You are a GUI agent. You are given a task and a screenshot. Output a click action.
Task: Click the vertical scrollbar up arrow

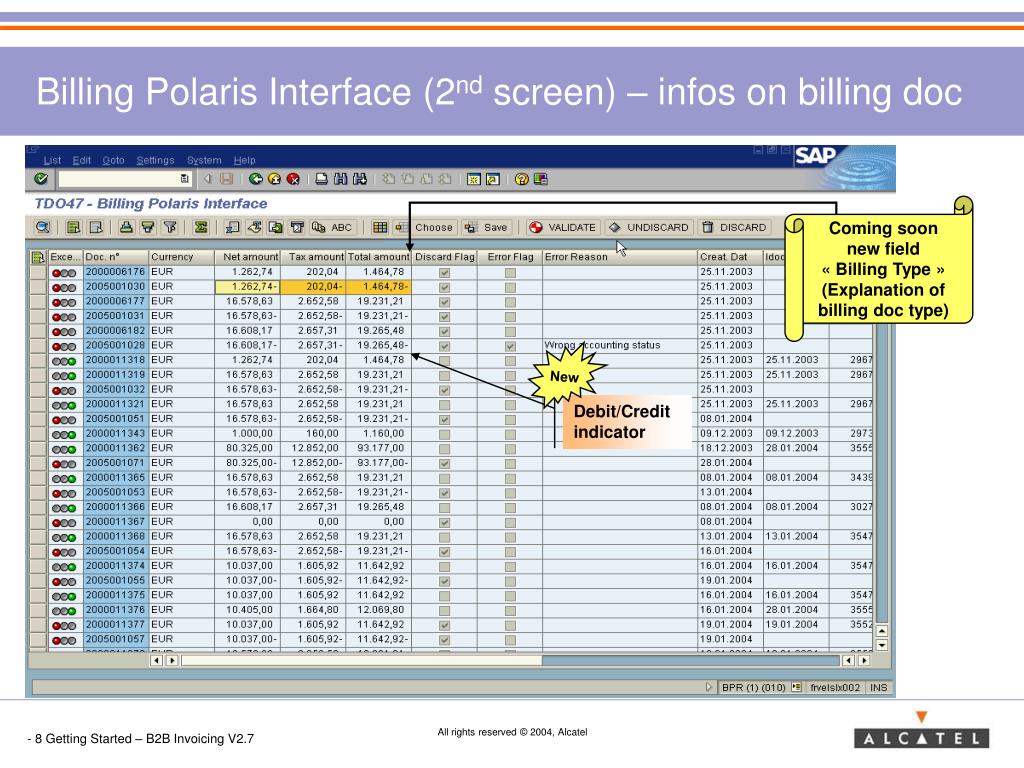pyautogui.click(x=882, y=631)
